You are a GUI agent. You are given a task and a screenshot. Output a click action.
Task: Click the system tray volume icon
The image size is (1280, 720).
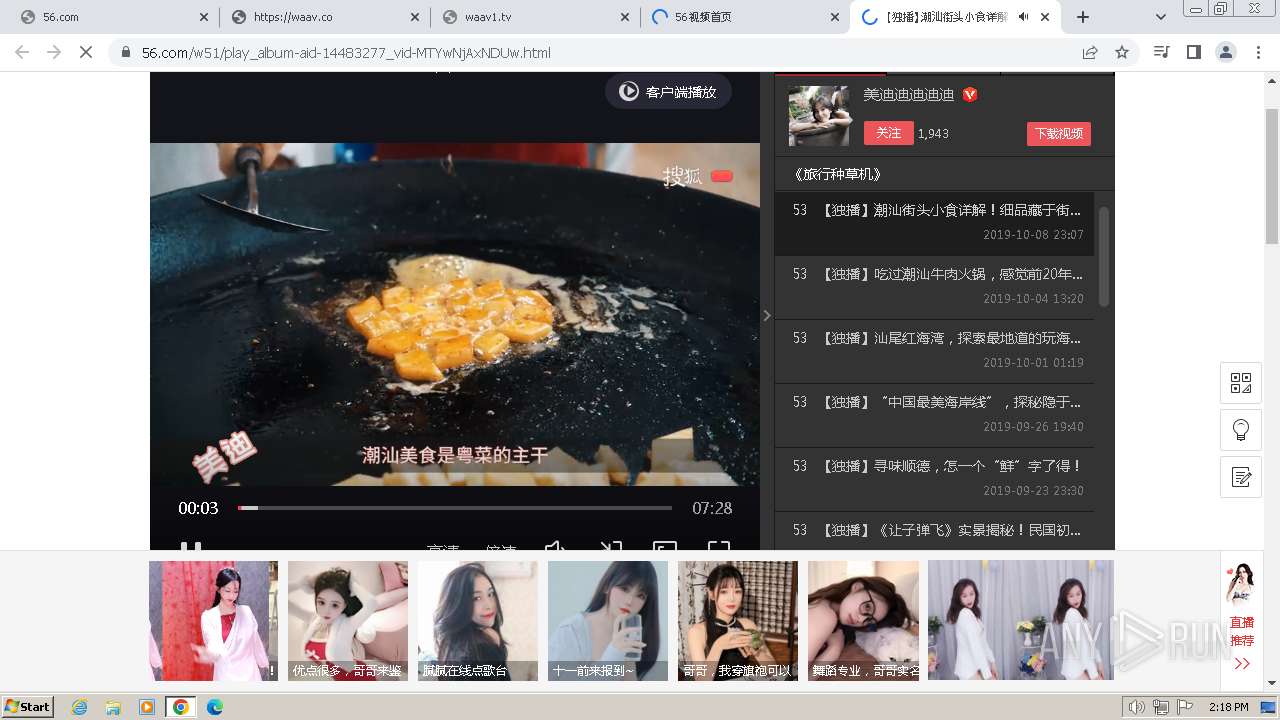coord(1137,707)
